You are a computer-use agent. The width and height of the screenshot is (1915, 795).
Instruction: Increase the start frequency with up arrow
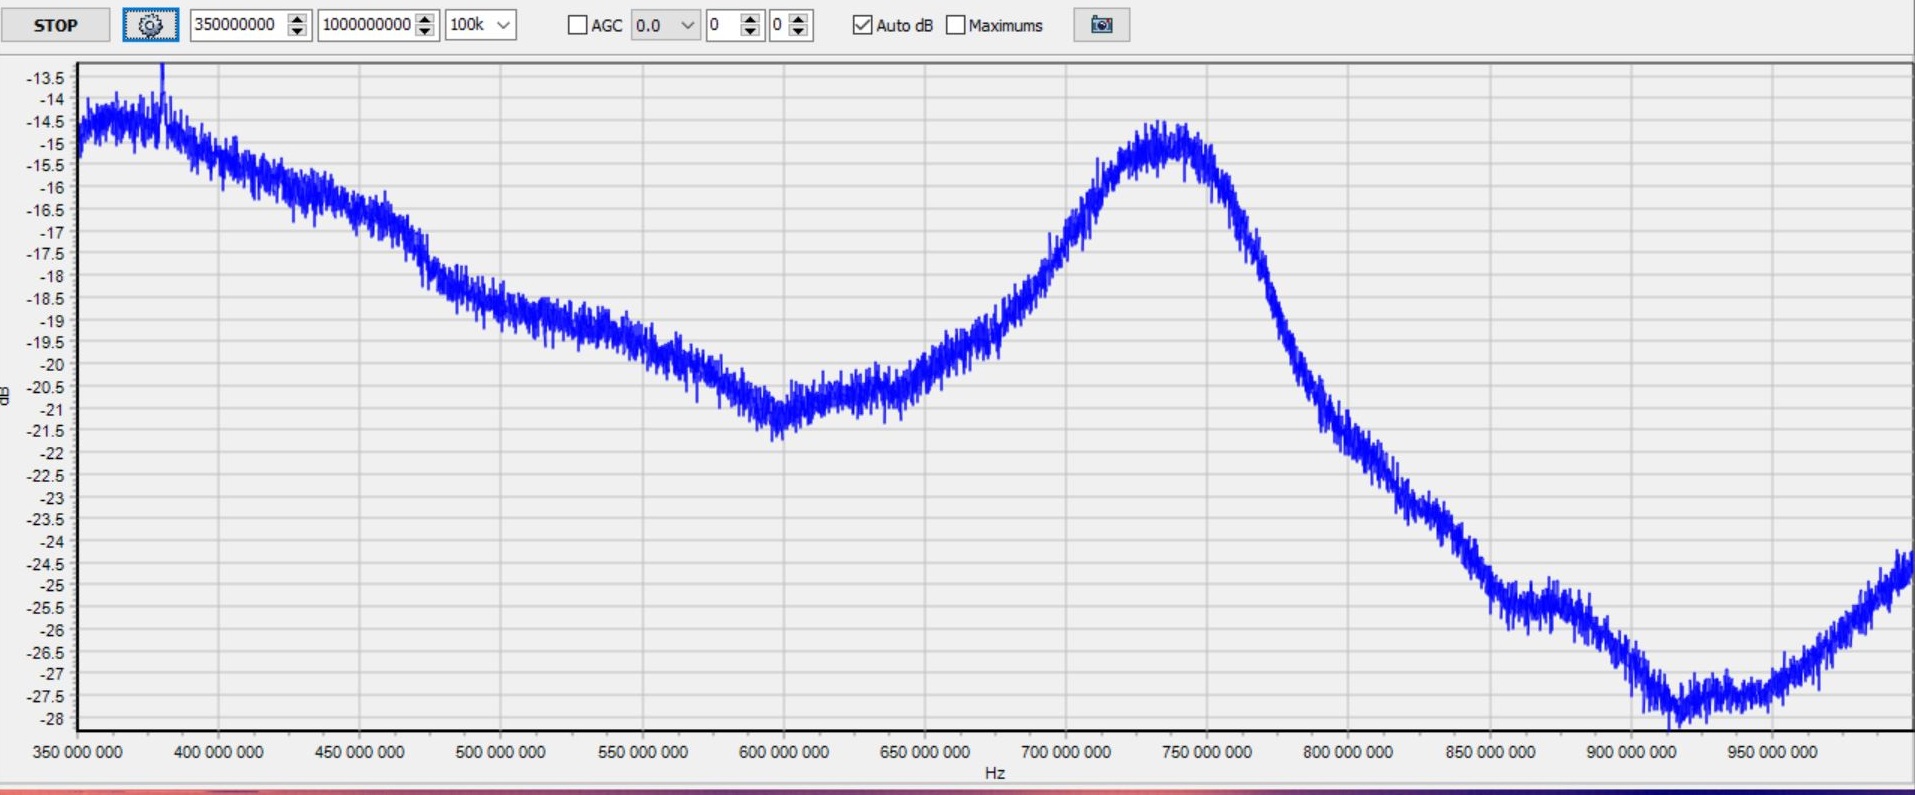click(298, 19)
